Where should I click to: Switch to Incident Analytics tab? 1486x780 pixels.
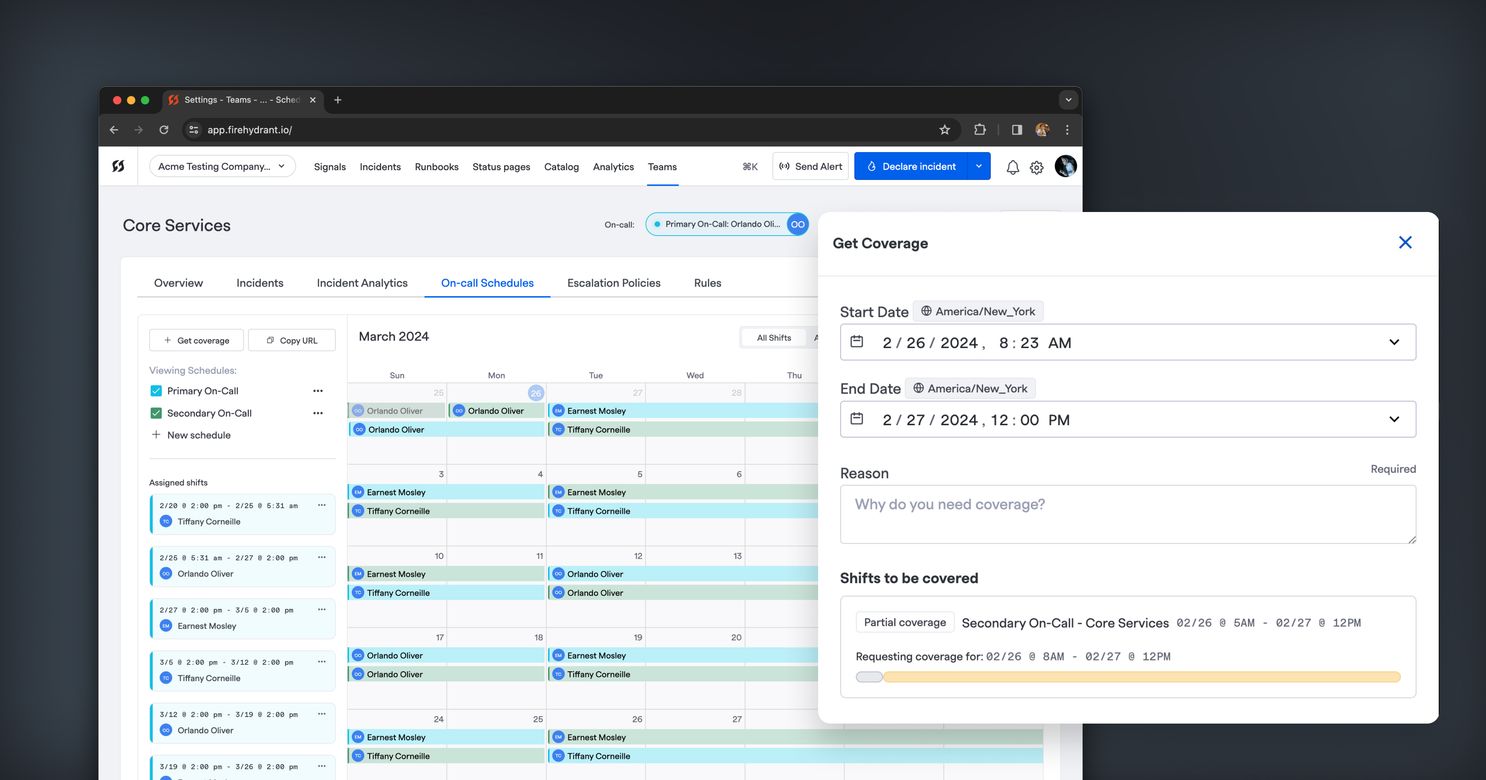coord(362,283)
